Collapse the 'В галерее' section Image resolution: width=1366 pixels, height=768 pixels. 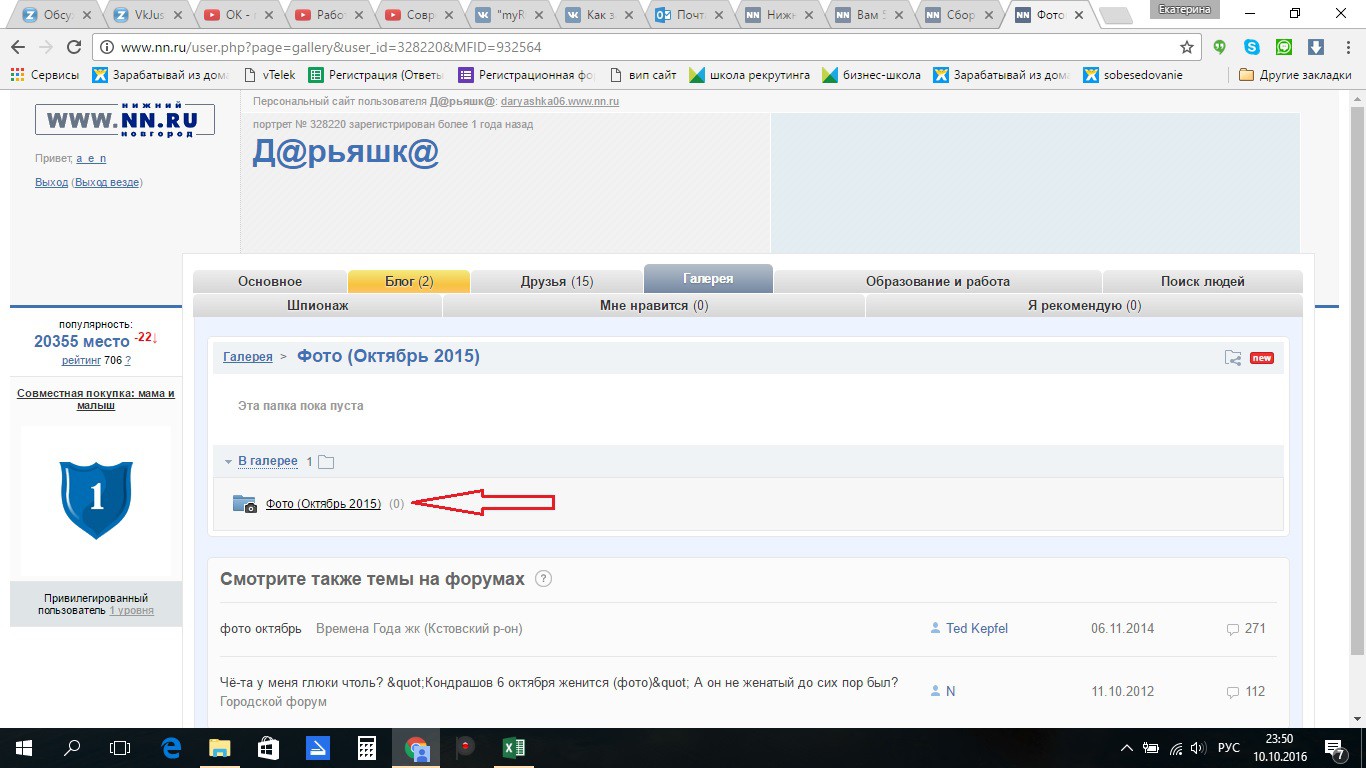(x=229, y=461)
